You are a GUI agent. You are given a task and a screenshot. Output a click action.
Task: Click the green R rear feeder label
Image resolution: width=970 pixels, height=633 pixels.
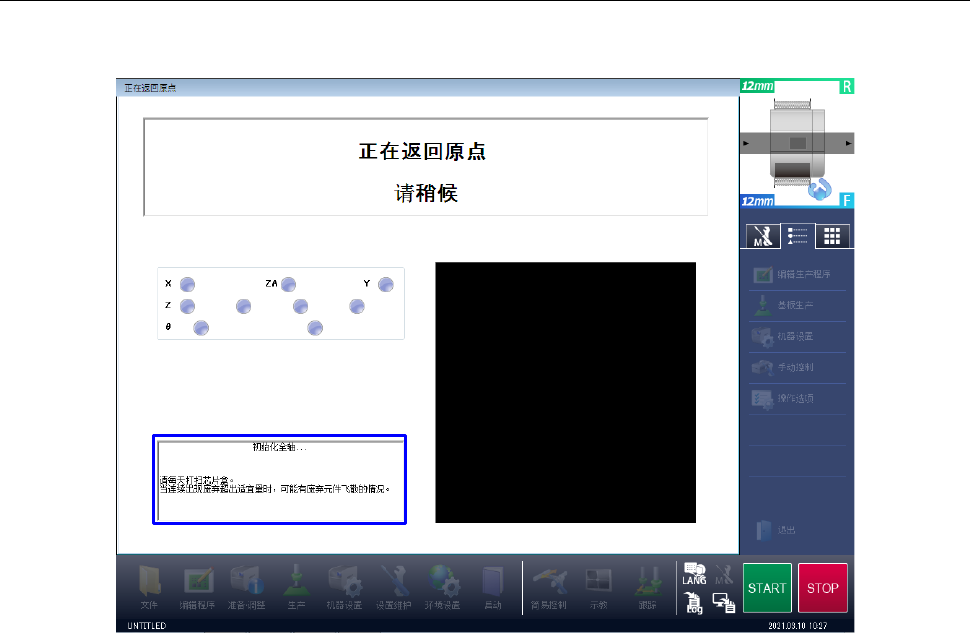click(847, 86)
